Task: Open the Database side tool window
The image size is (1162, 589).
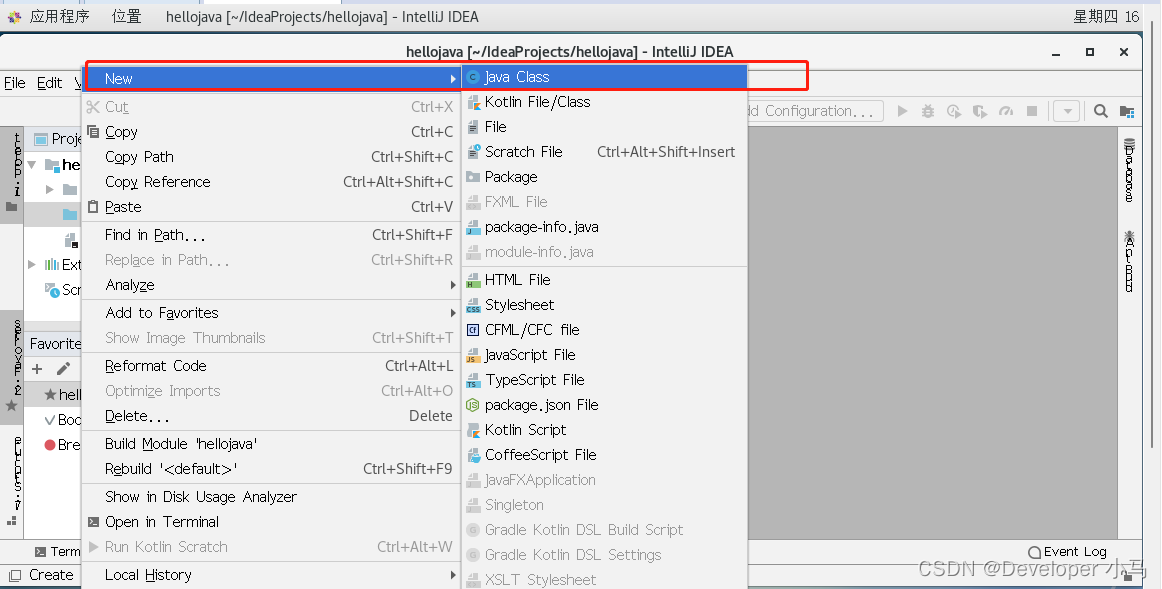Action: click(x=1129, y=170)
